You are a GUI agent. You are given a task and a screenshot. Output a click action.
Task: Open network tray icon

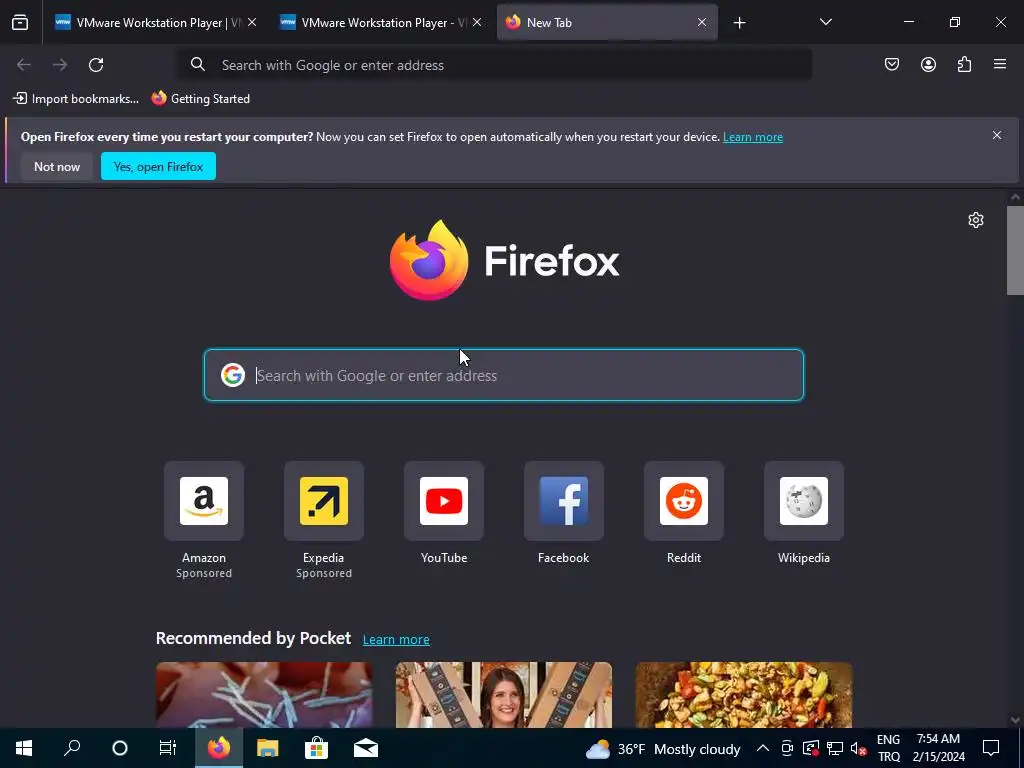click(x=835, y=748)
